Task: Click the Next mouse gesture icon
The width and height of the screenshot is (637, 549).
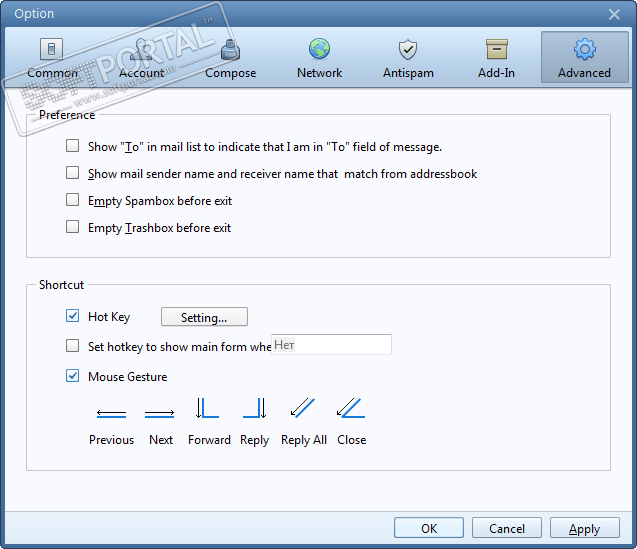Action: 159,414
